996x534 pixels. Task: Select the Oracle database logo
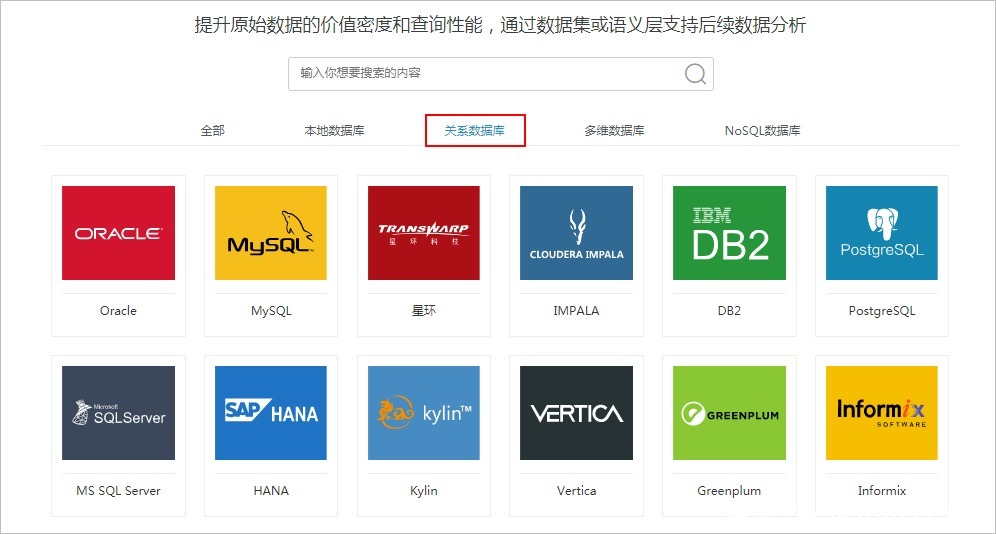[x=118, y=233]
